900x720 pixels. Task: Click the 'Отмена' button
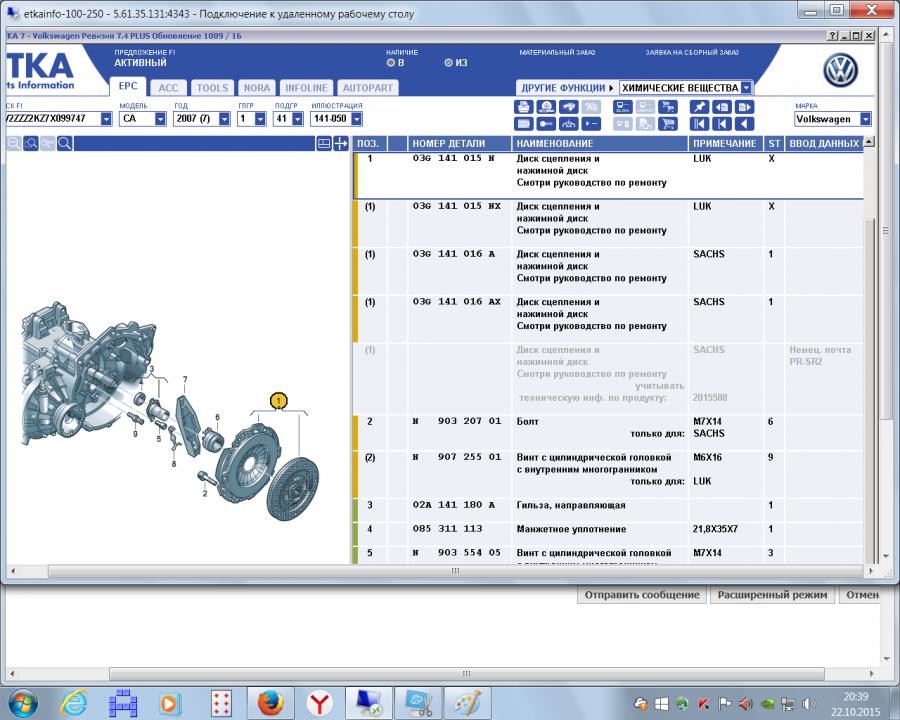860,595
